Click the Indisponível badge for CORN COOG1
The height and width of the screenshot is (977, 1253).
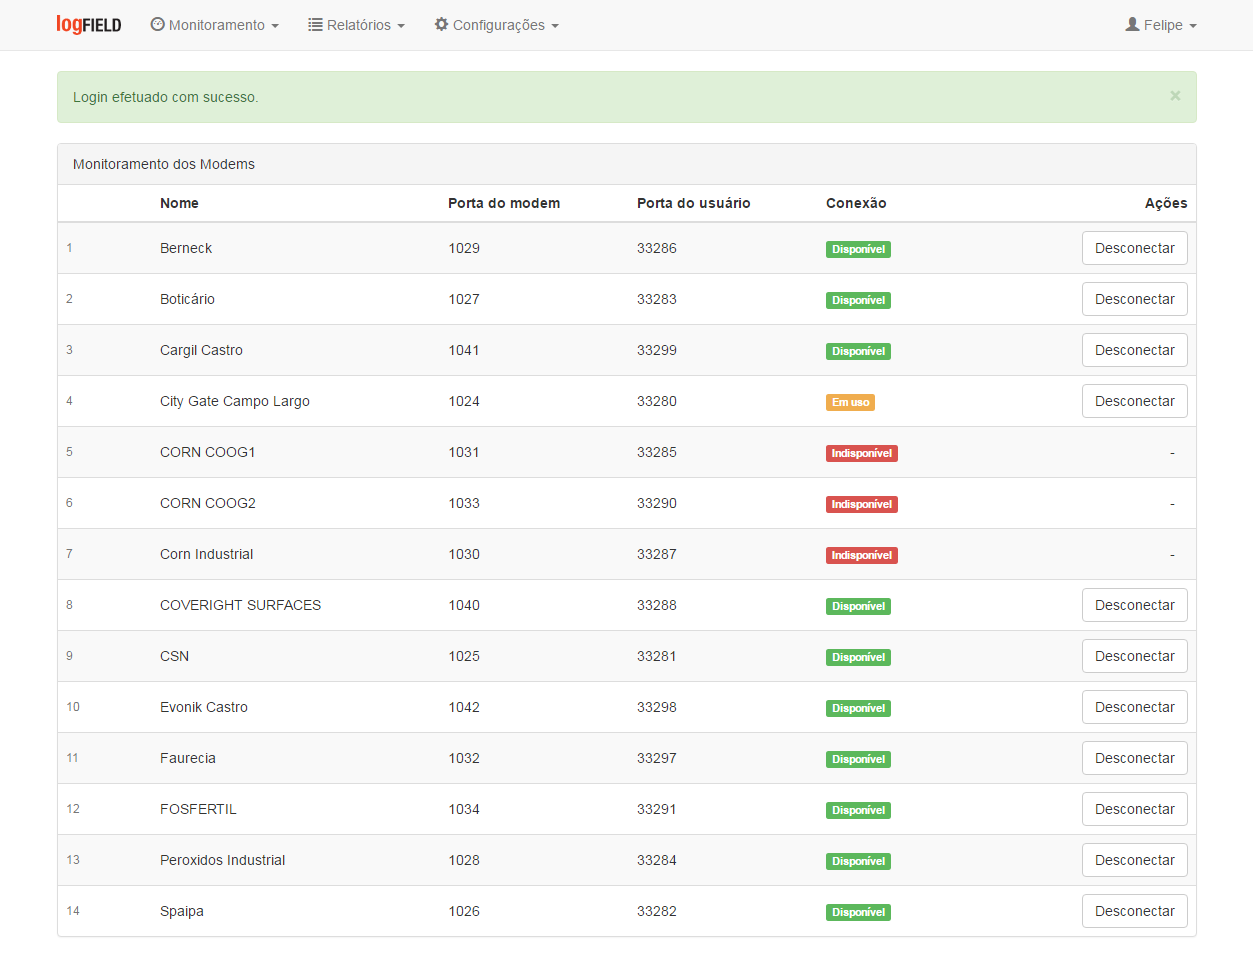862,453
